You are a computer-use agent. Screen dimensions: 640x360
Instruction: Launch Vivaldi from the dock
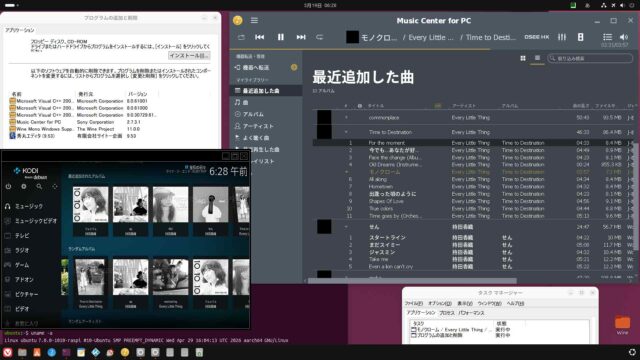(x=7, y=352)
